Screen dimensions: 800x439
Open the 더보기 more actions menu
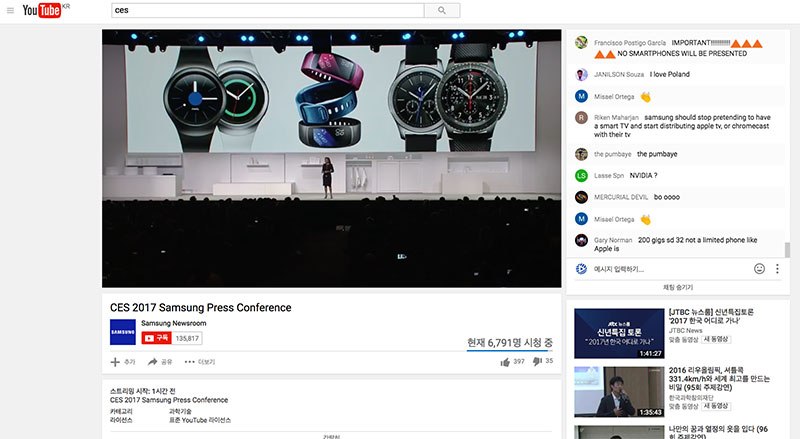[199, 362]
